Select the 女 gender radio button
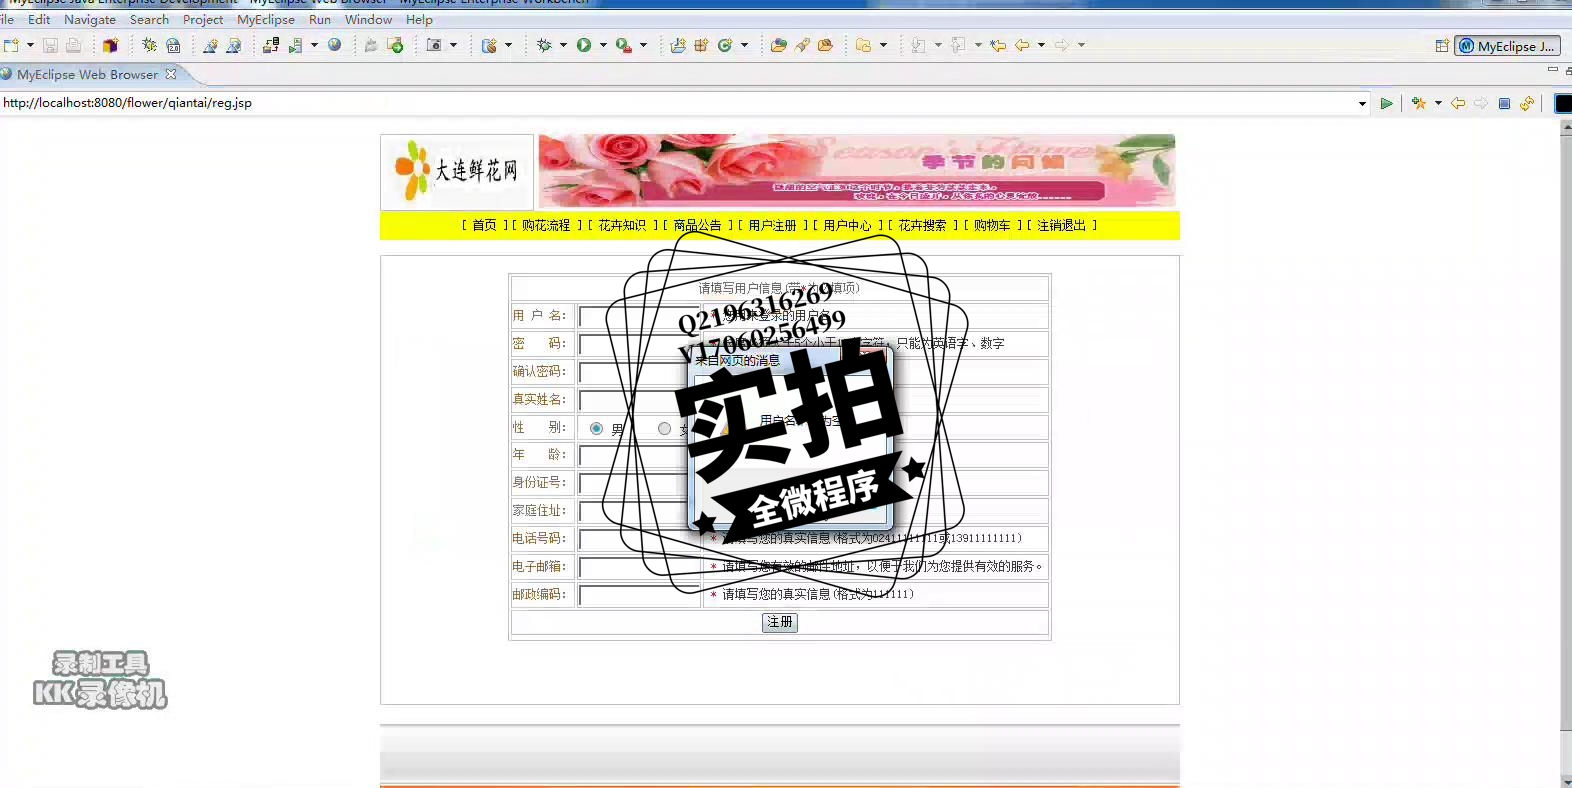Viewport: 1572px width, 788px height. [664, 428]
